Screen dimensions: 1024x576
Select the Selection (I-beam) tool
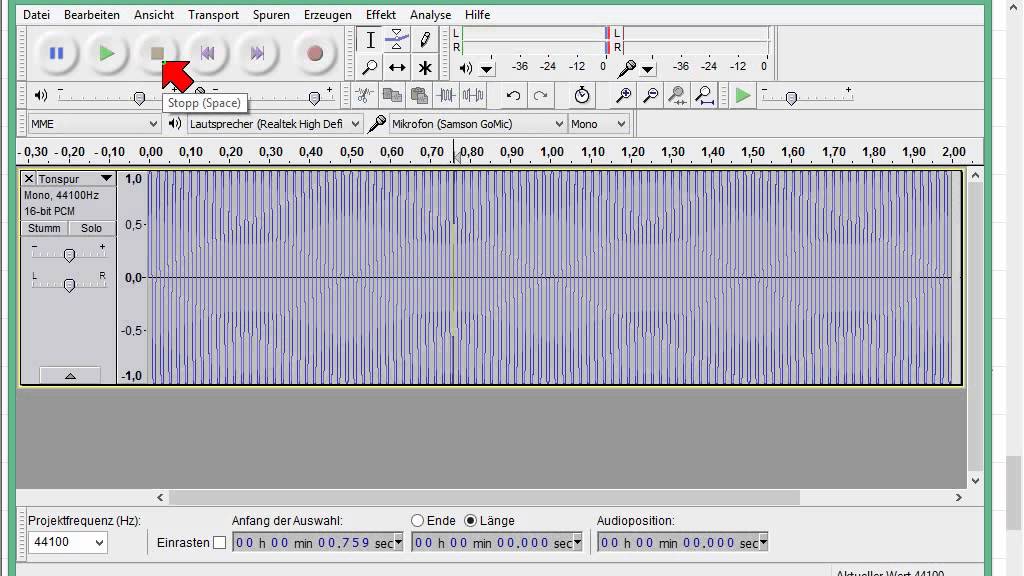coord(370,40)
